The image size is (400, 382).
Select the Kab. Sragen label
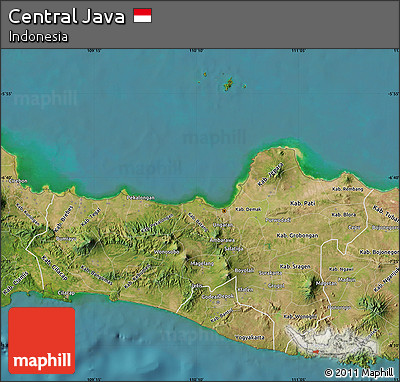[295, 266]
